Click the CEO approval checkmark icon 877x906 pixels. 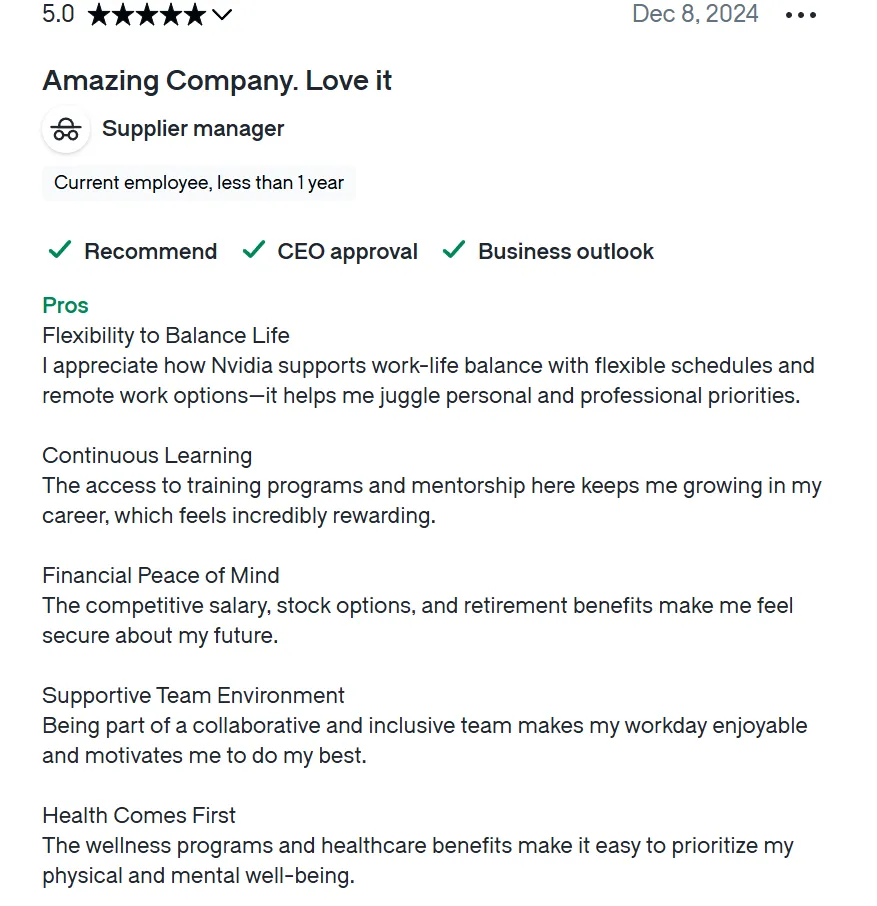pos(254,250)
